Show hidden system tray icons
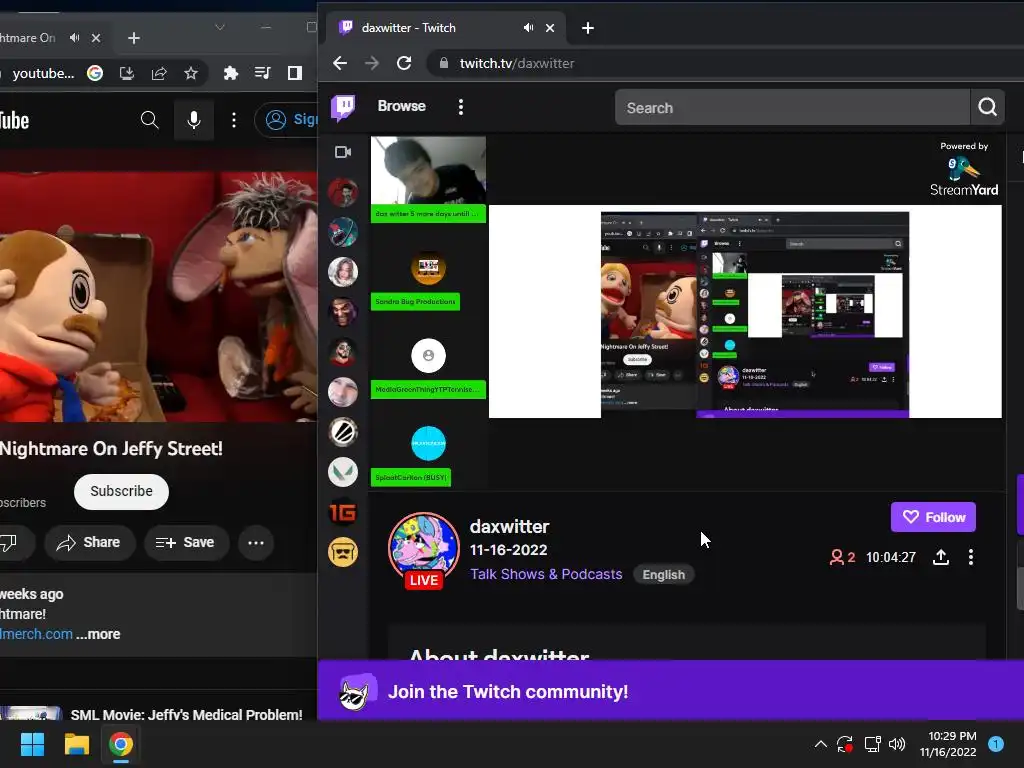Image resolution: width=1024 pixels, height=768 pixels. [x=821, y=744]
